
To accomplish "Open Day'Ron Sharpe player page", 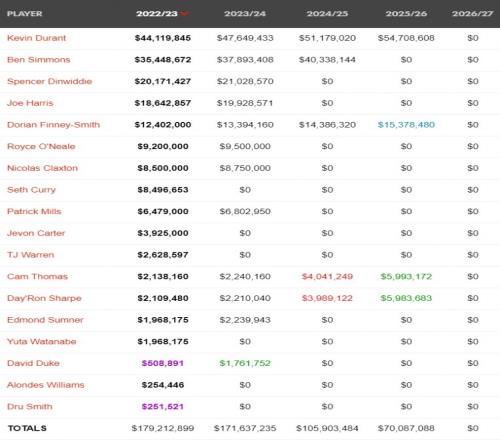I will 44,298.
